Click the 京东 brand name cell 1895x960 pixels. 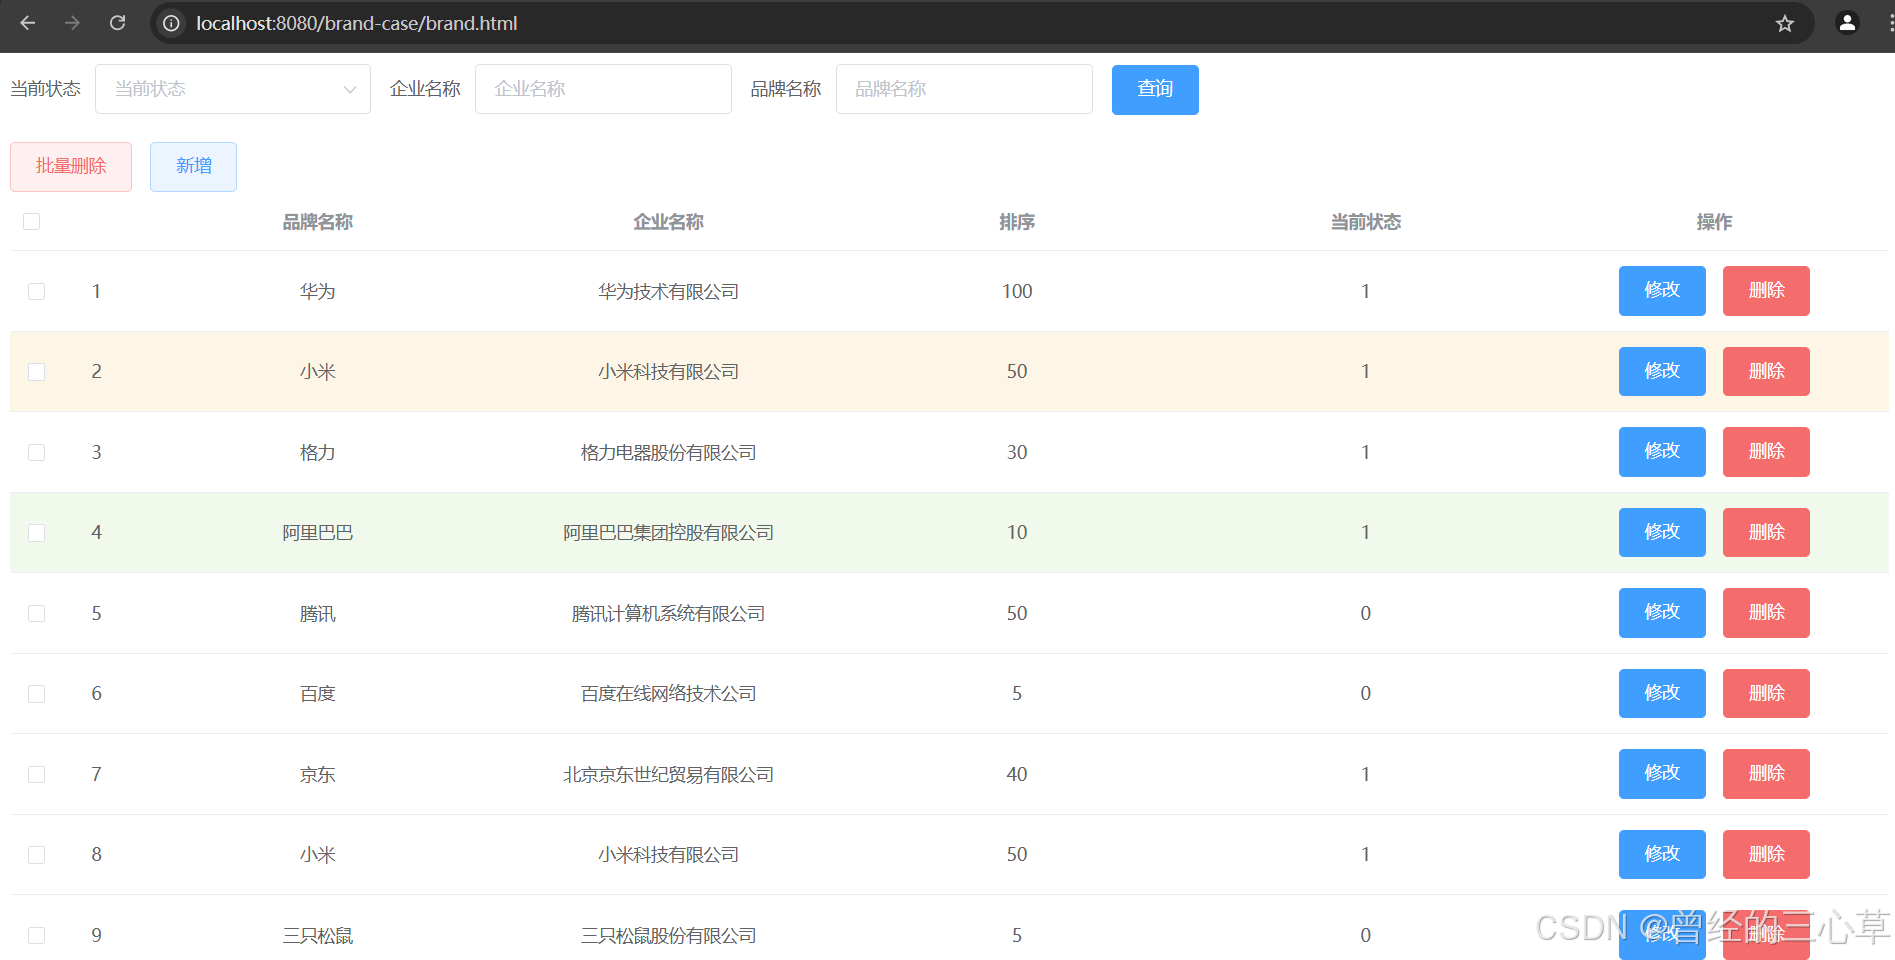[x=318, y=775]
